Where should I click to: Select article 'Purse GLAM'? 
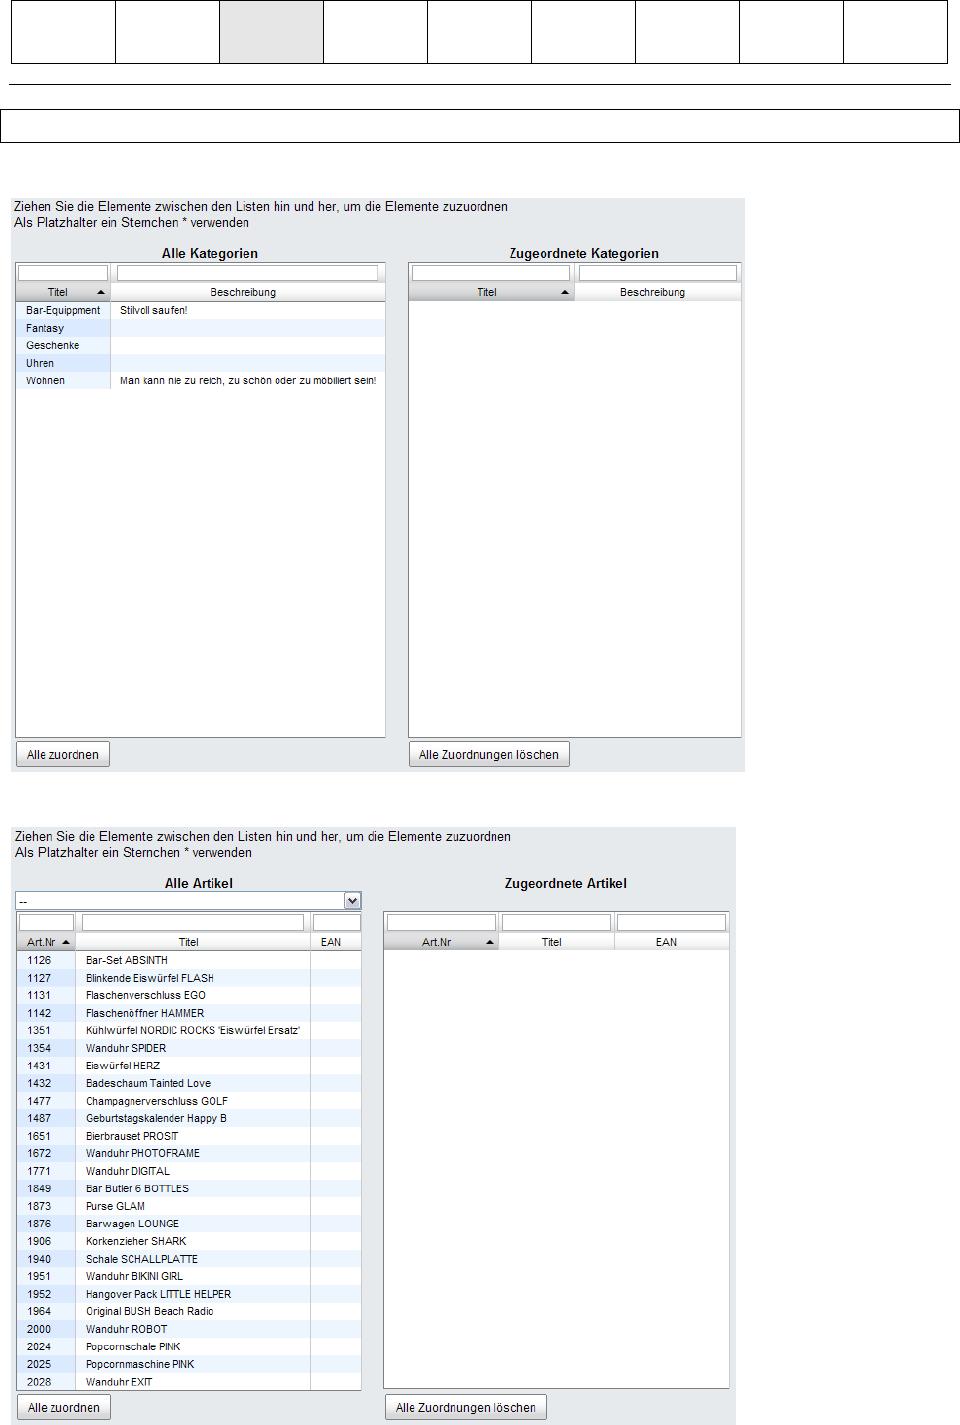tap(189, 1206)
